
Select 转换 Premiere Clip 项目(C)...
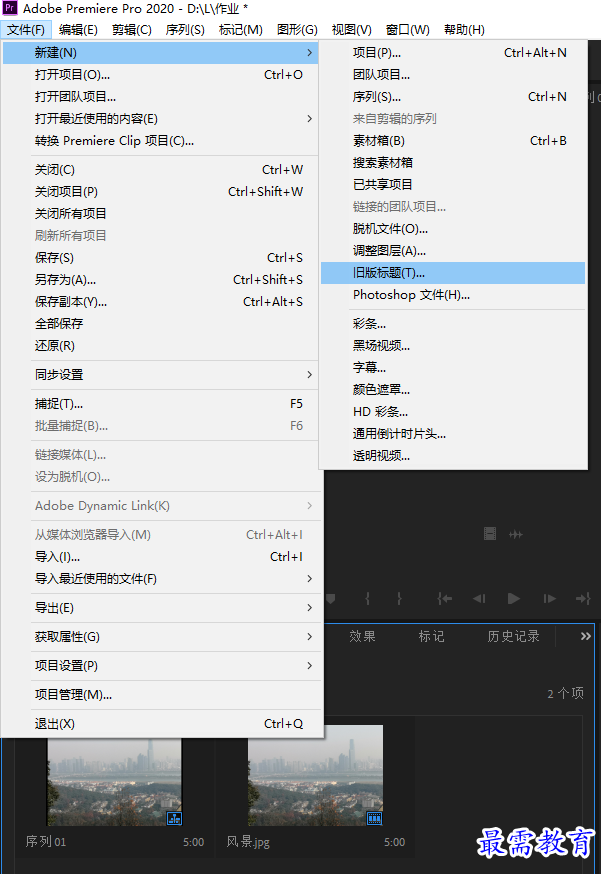pyautogui.click(x=161, y=141)
